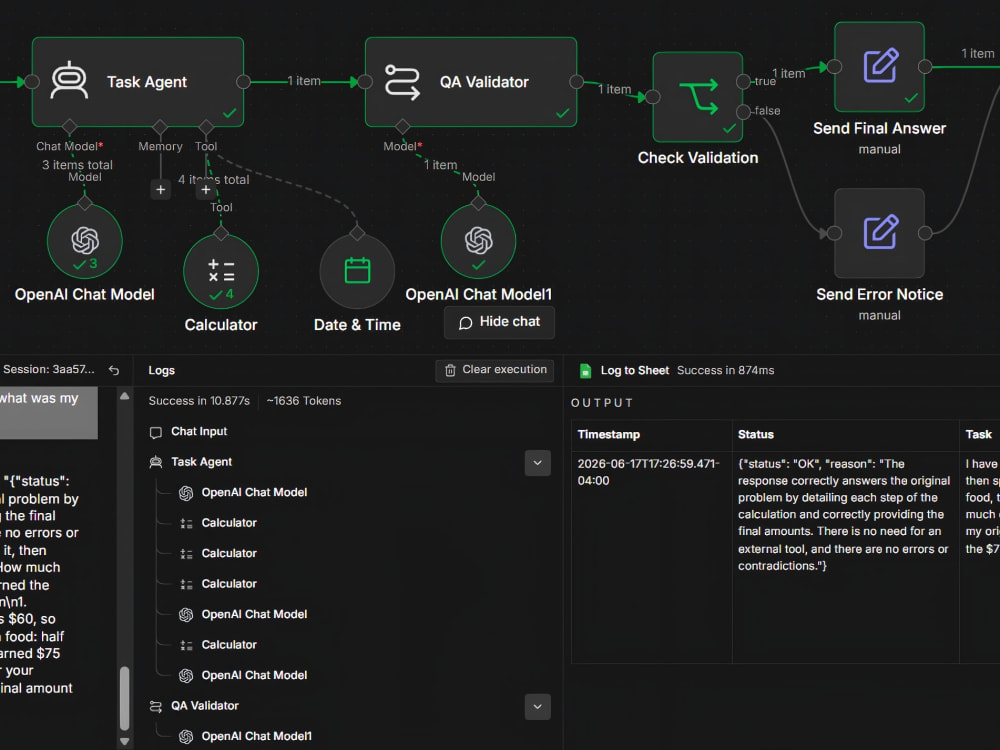Click the session reset arrow icon

pos(114,370)
